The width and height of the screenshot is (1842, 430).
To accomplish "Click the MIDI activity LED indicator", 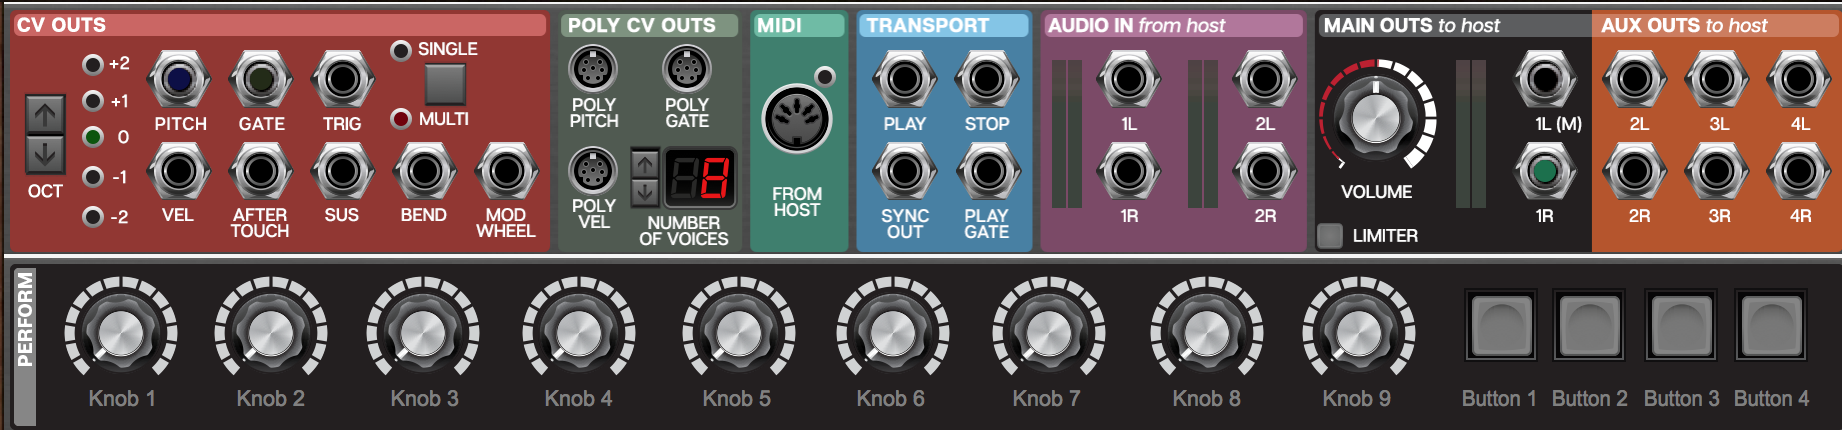I will pos(825,76).
